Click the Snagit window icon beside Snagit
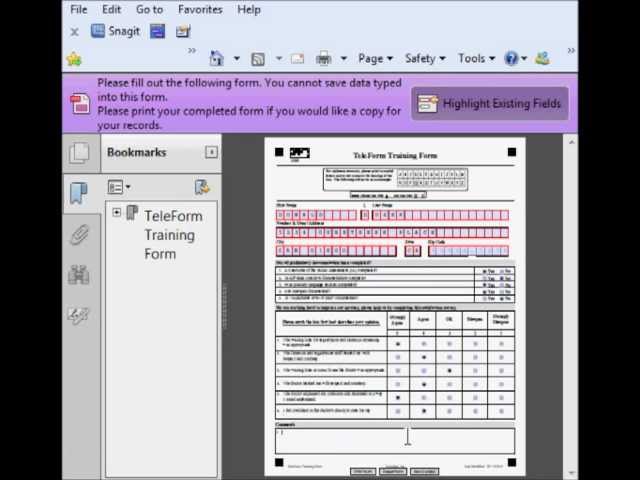640x480 pixels. pos(158,31)
